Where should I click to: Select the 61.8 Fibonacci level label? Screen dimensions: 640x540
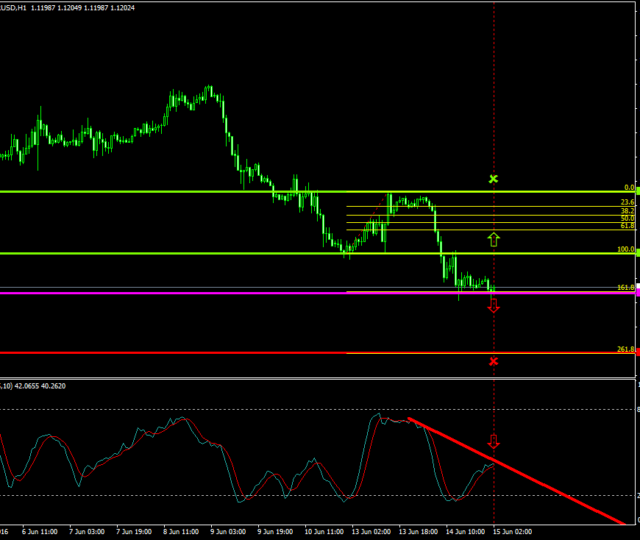coord(627,227)
